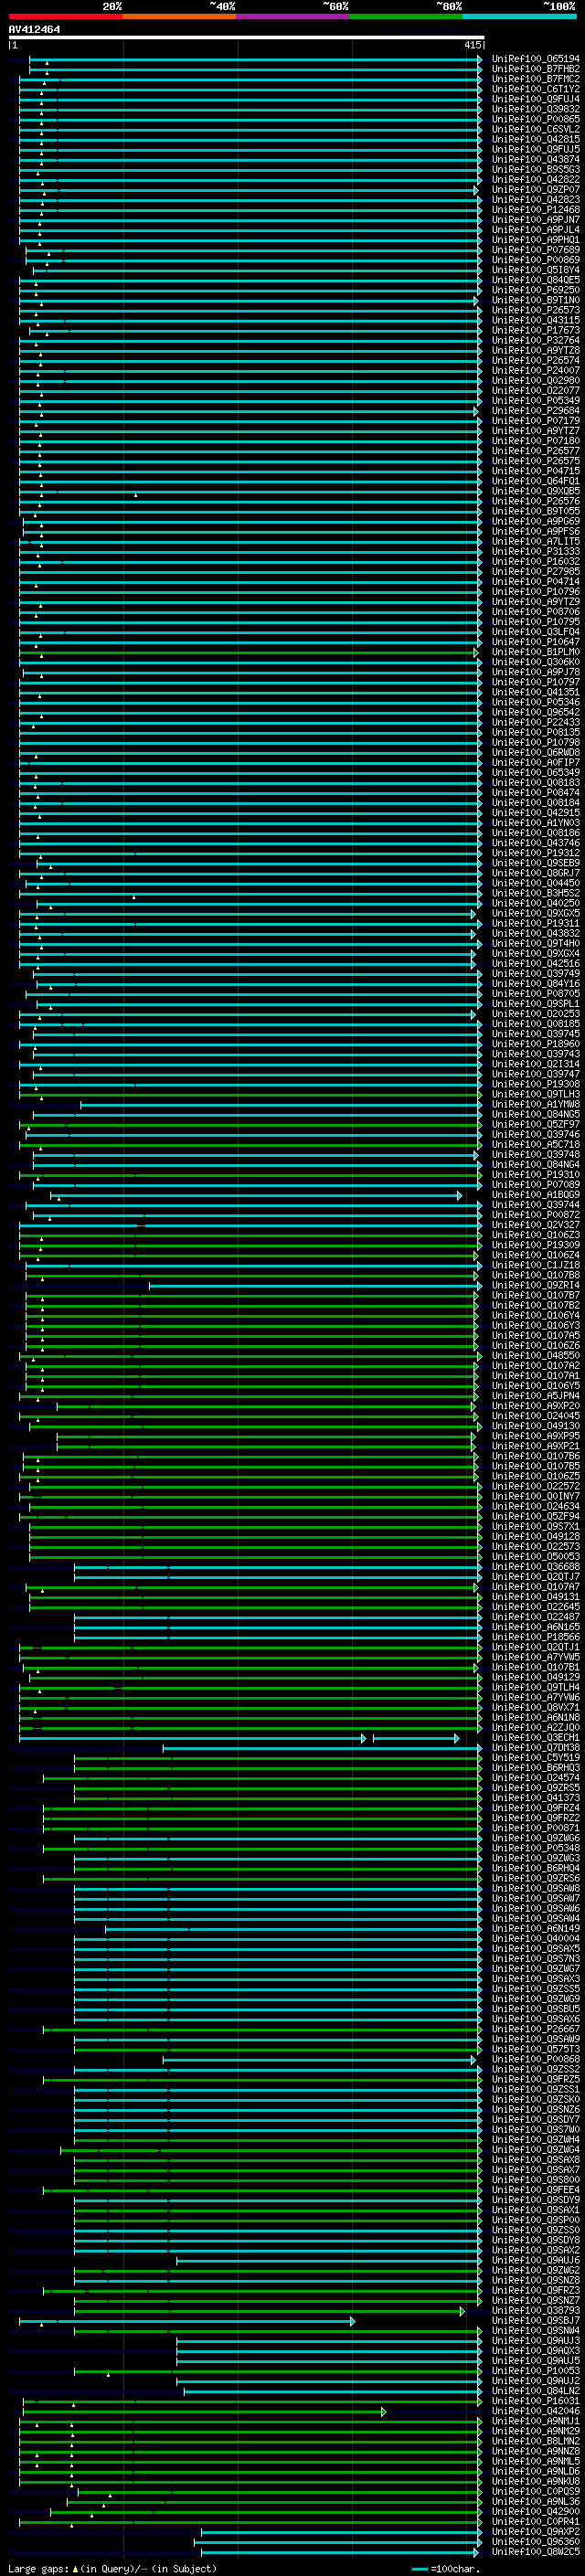The height and width of the screenshot is (2576, 585).
Task: Select the UniRef100_P00868 label
Action: pos(535,2059)
